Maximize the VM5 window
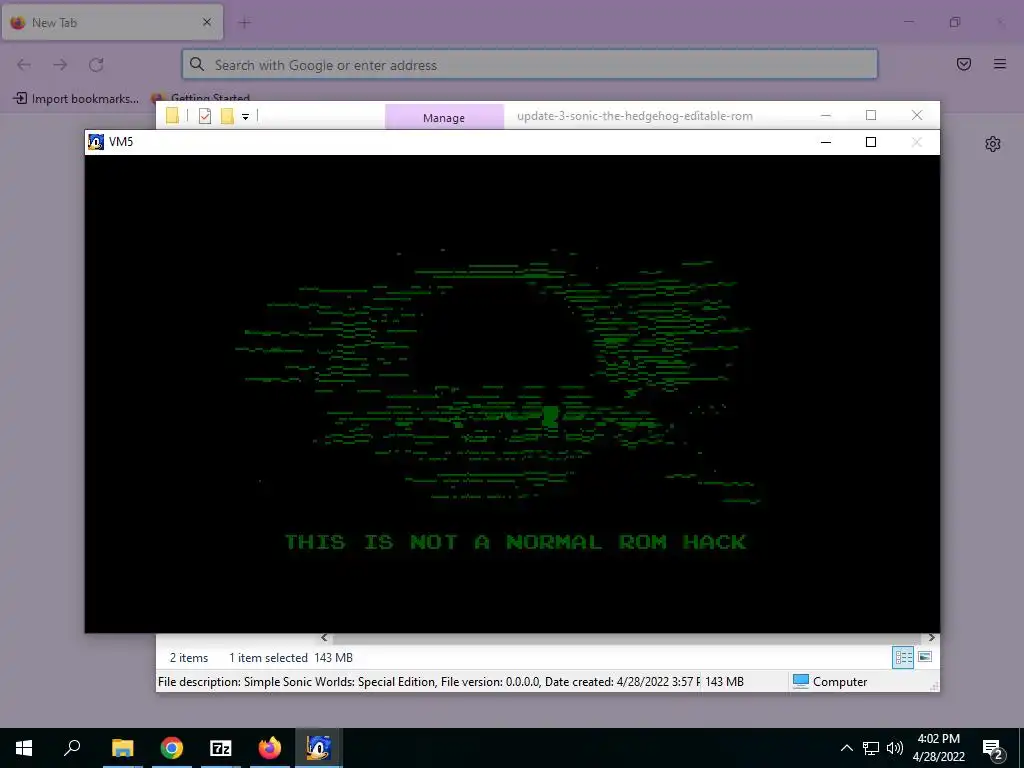The height and width of the screenshot is (768, 1024). click(871, 142)
